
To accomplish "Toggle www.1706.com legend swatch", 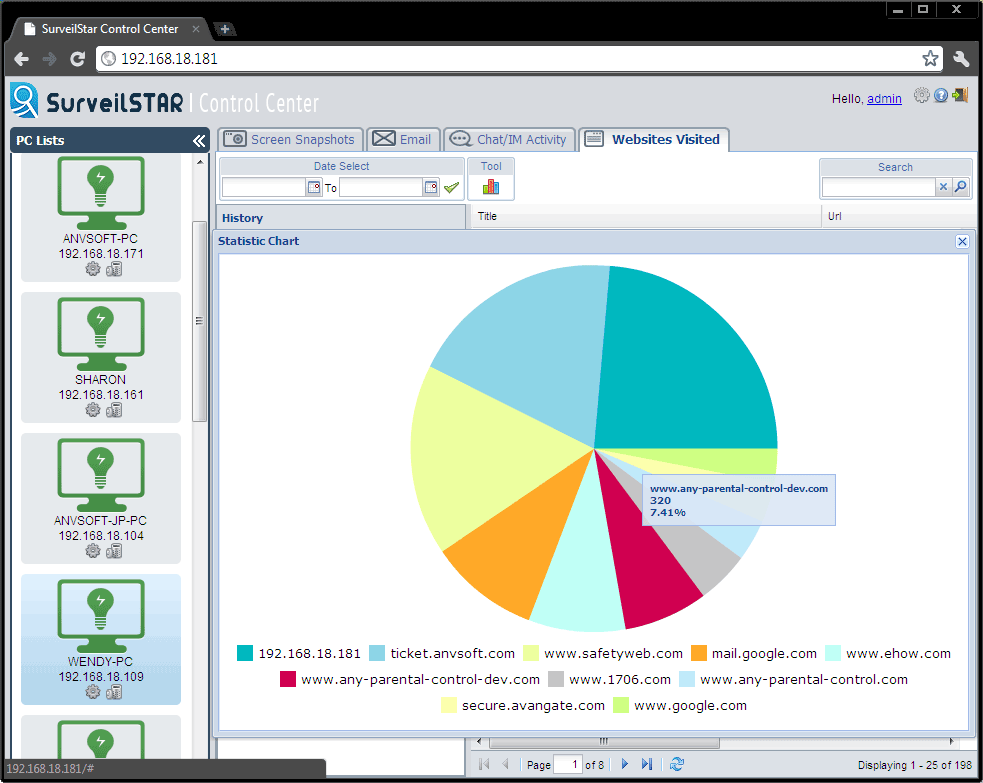I will 556,680.
